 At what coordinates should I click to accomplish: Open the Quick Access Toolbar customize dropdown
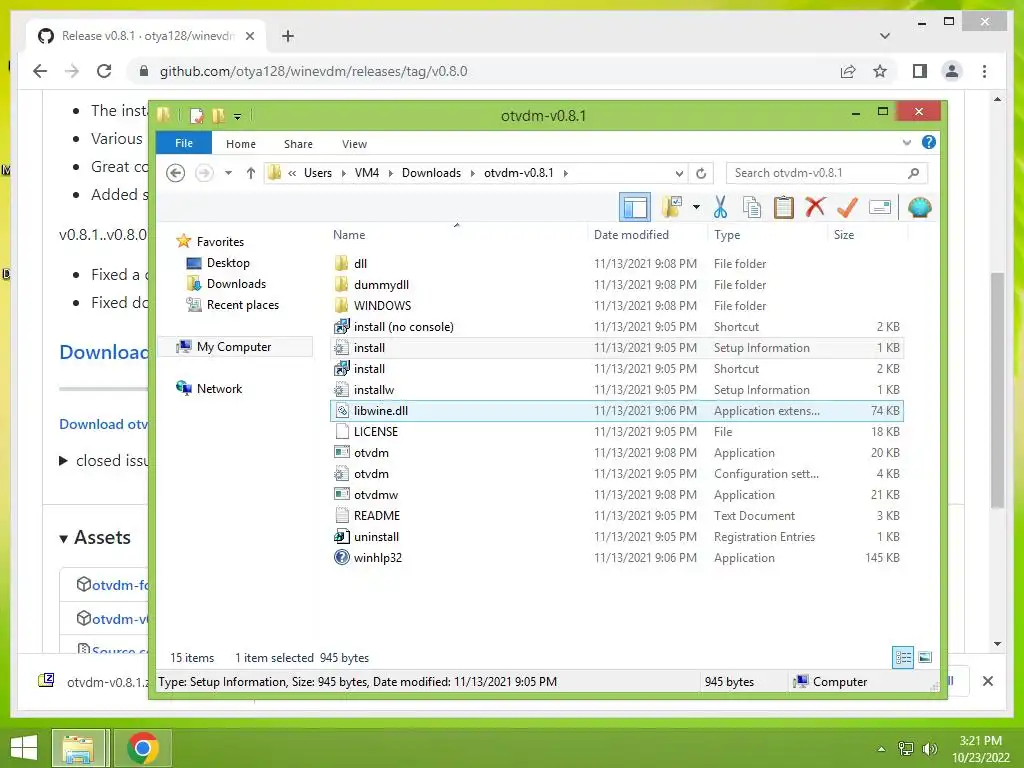tap(238, 116)
